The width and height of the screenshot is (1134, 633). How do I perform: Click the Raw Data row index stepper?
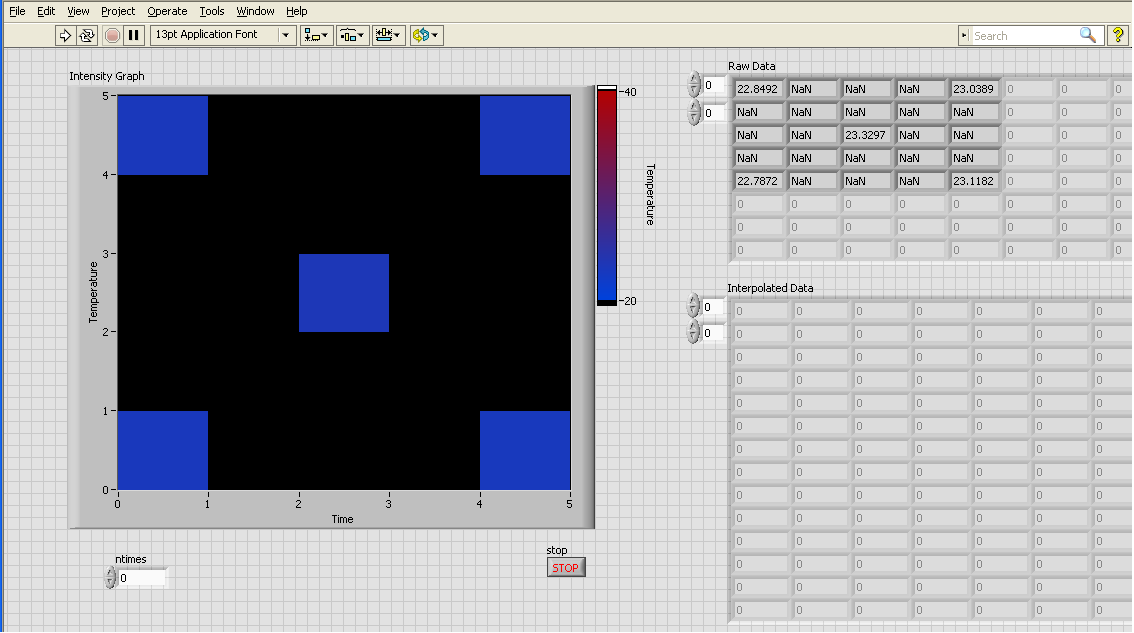point(695,86)
